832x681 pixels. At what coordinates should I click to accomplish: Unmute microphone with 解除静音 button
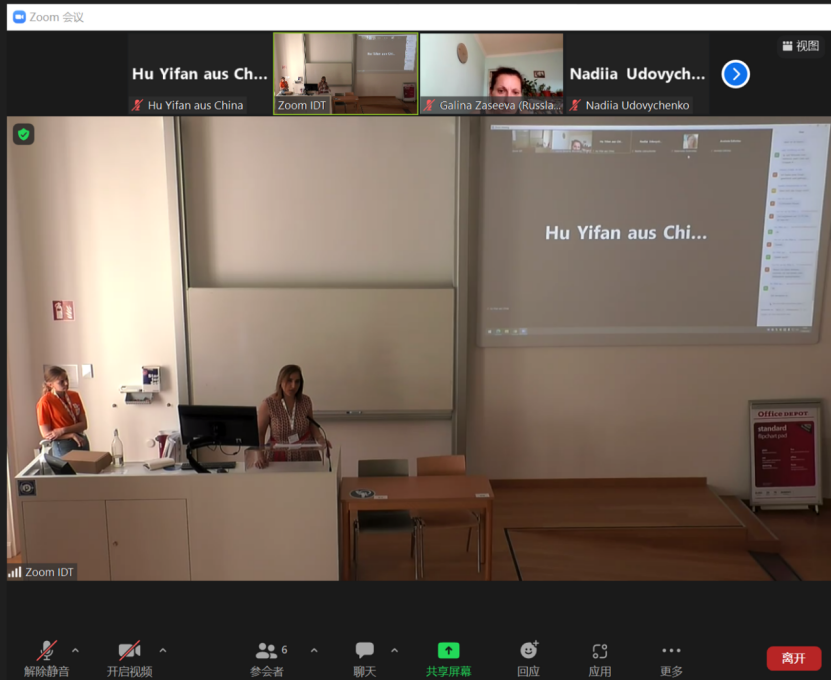click(47, 657)
